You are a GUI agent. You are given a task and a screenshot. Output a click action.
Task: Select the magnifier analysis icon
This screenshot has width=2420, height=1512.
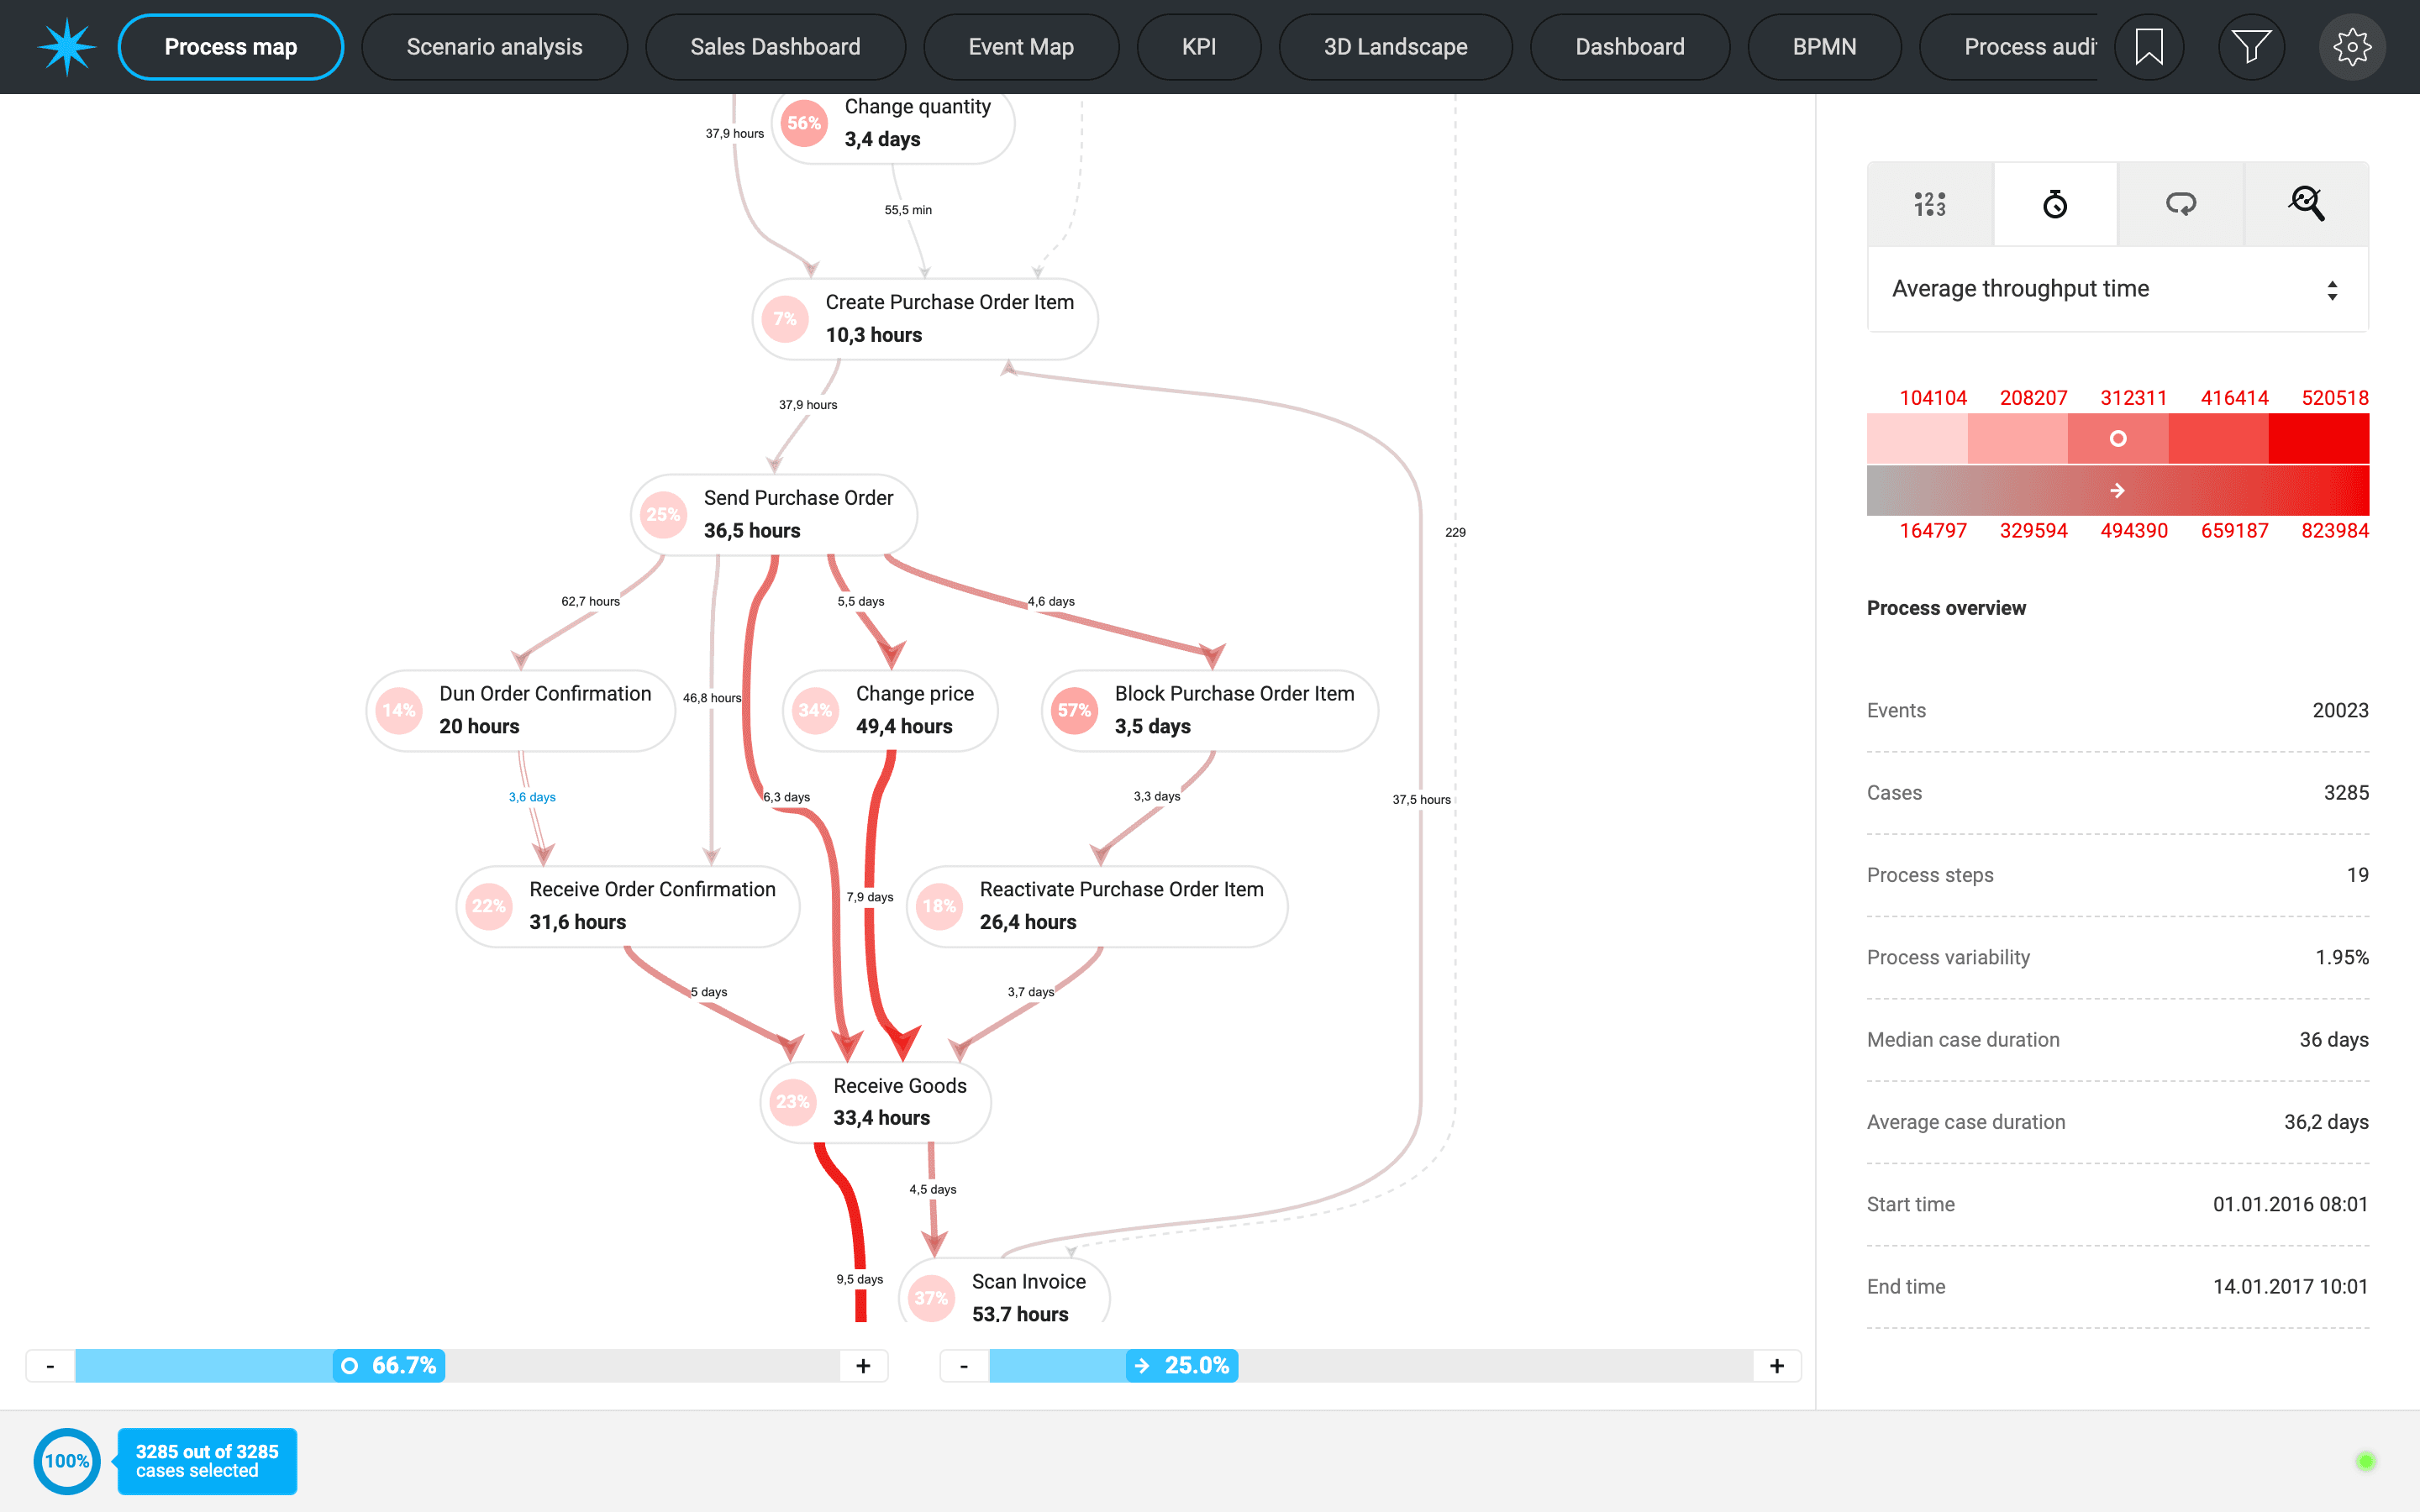(x=2306, y=204)
